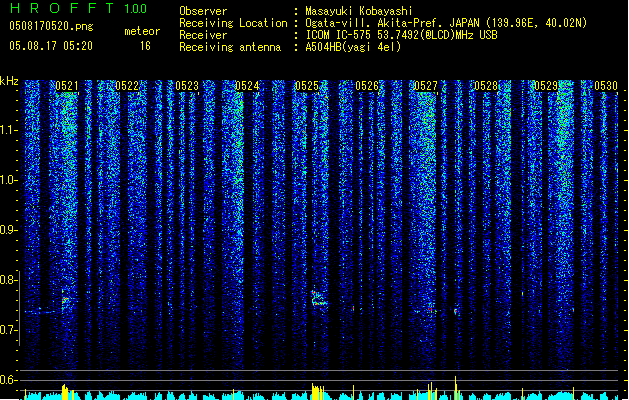Click the 0522 time marker

tap(127, 86)
